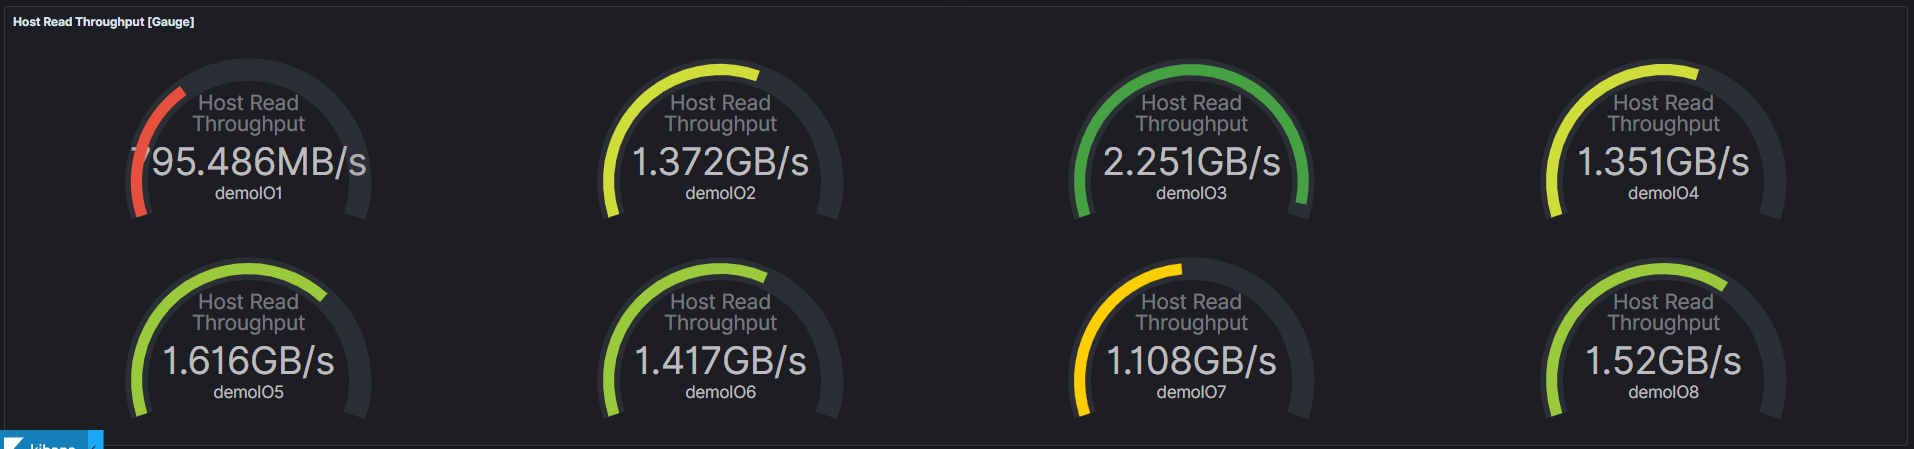Click the demoIO6 gauge label
This screenshot has height=449, width=1914.
(720, 392)
